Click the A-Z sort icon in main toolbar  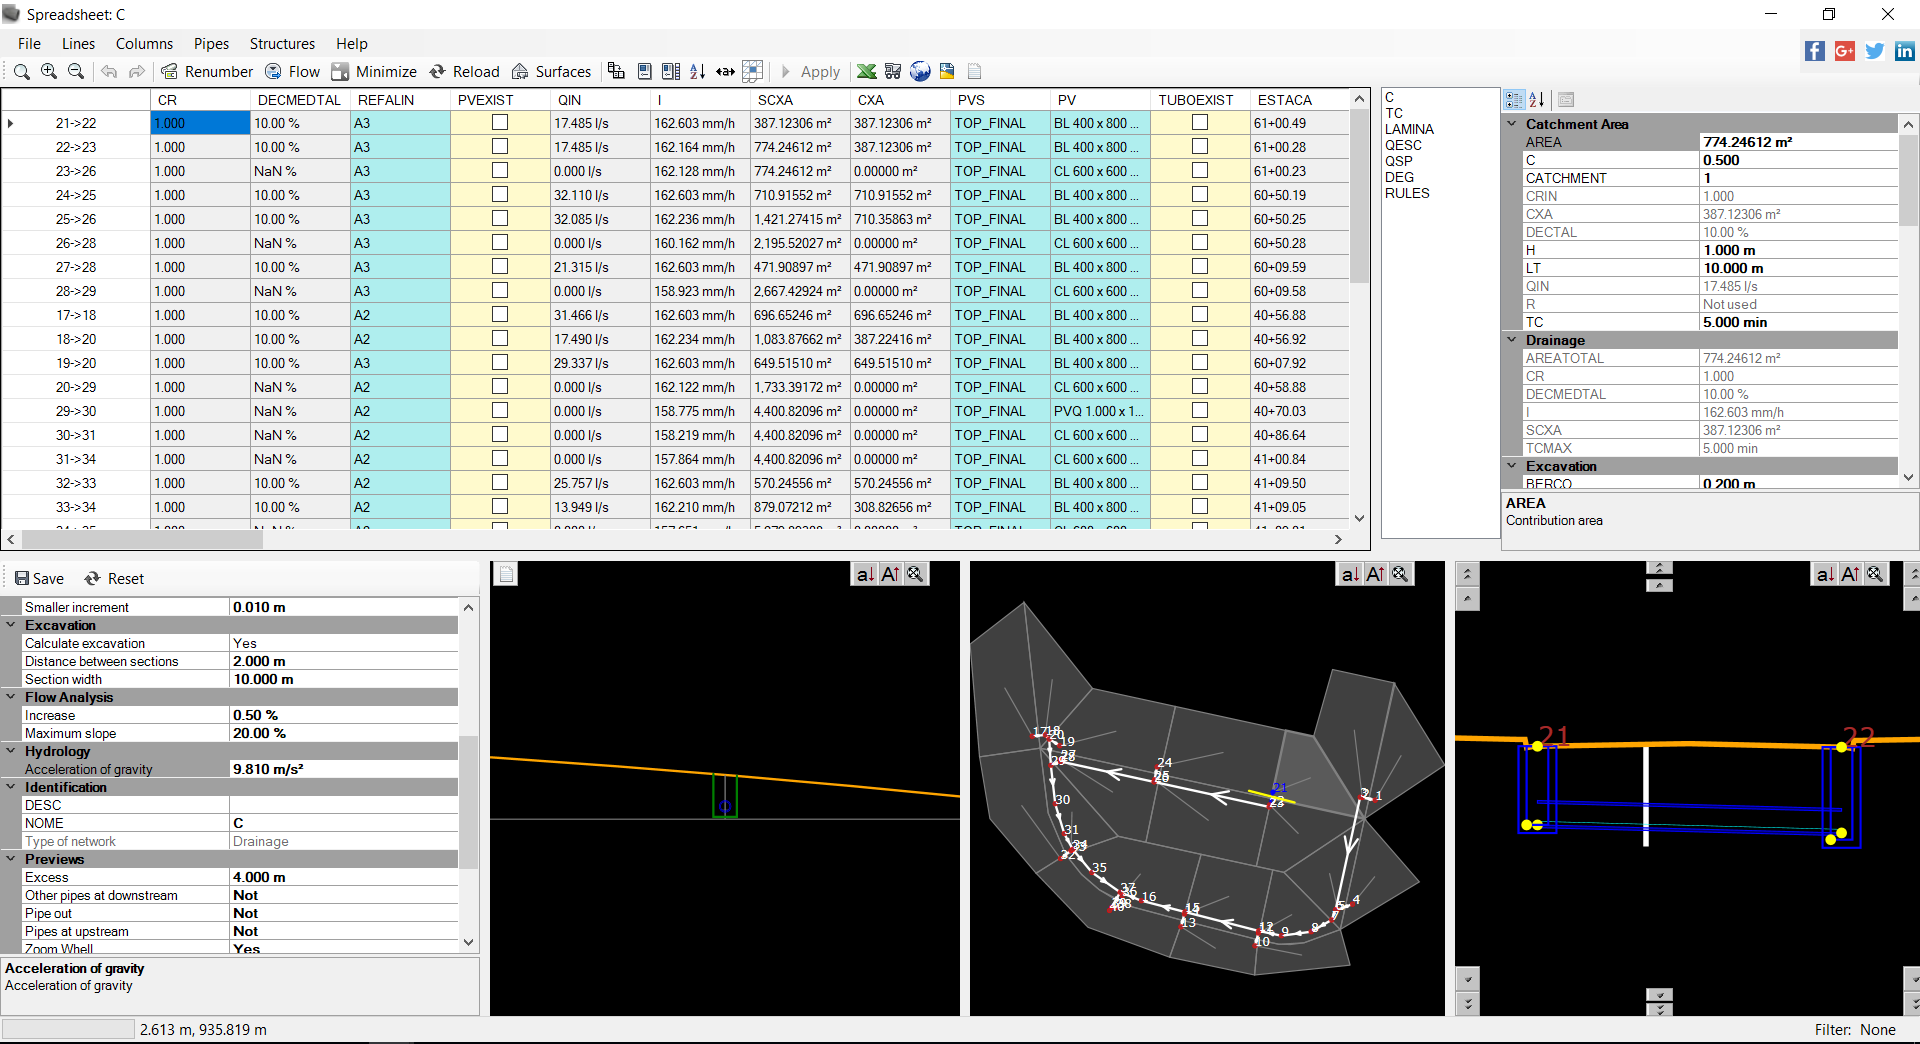click(x=698, y=71)
